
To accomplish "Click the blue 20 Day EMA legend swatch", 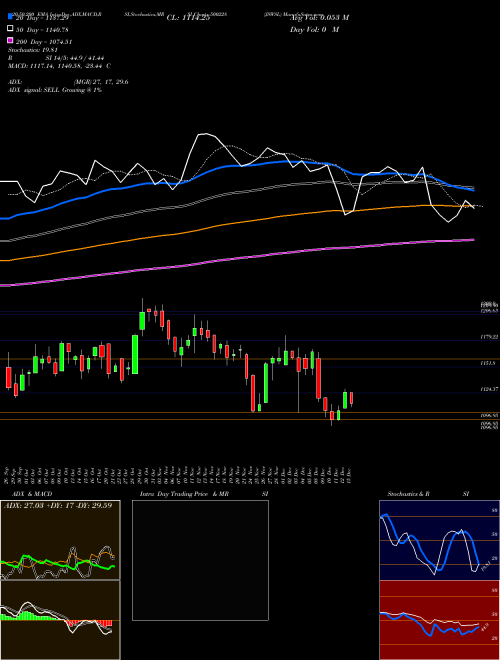I will (11, 17).
